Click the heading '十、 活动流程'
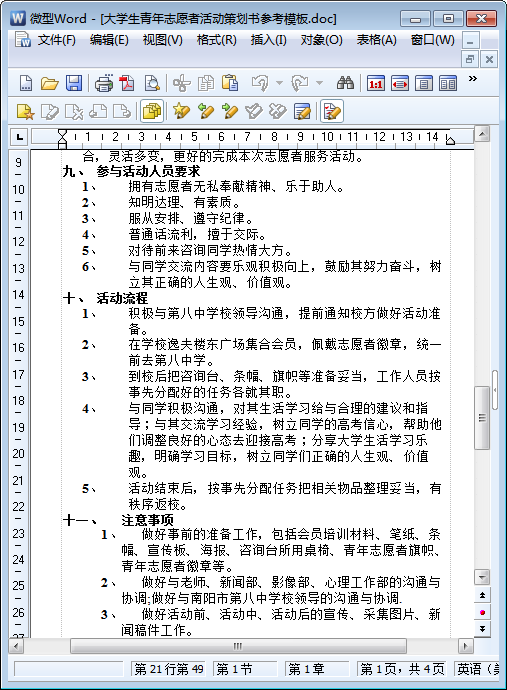This screenshot has width=507, height=690. 105,298
